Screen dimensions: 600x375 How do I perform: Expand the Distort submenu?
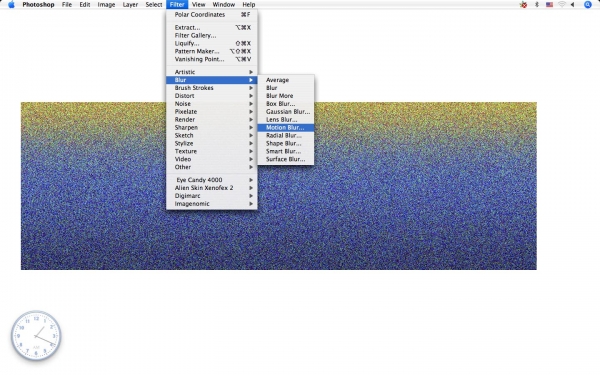click(212, 96)
